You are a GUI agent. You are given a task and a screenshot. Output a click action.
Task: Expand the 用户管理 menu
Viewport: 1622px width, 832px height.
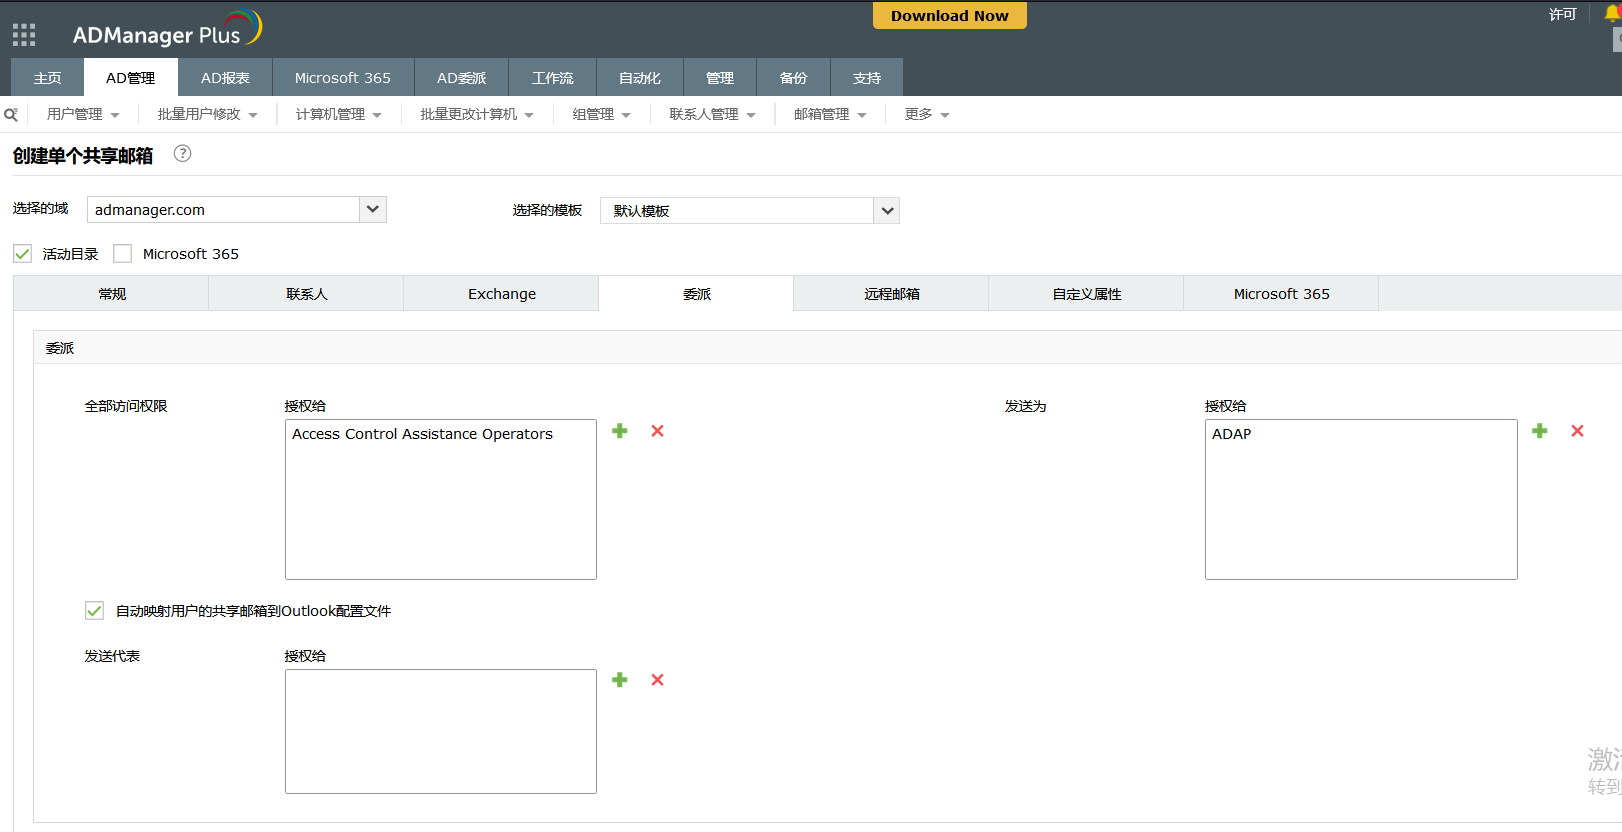[83, 115]
